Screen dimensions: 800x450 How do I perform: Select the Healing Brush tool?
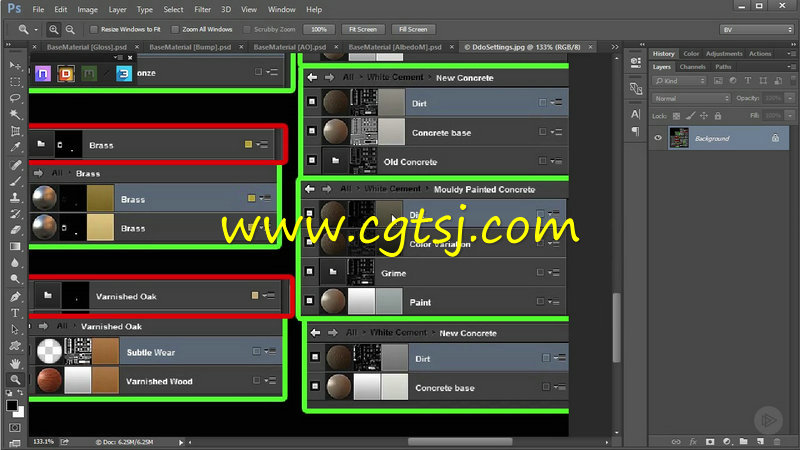15,165
